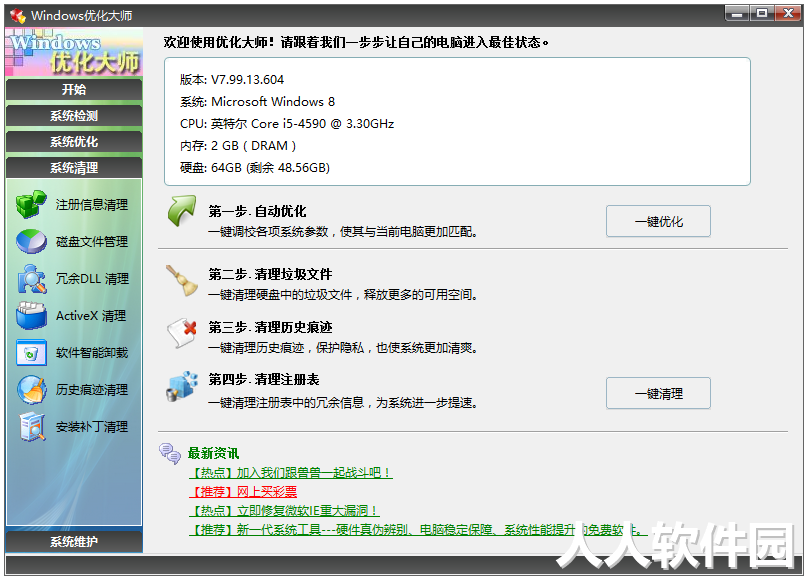Open the 加入我们跟兽兽一起战斗吧 hot news link

[x=291, y=473]
